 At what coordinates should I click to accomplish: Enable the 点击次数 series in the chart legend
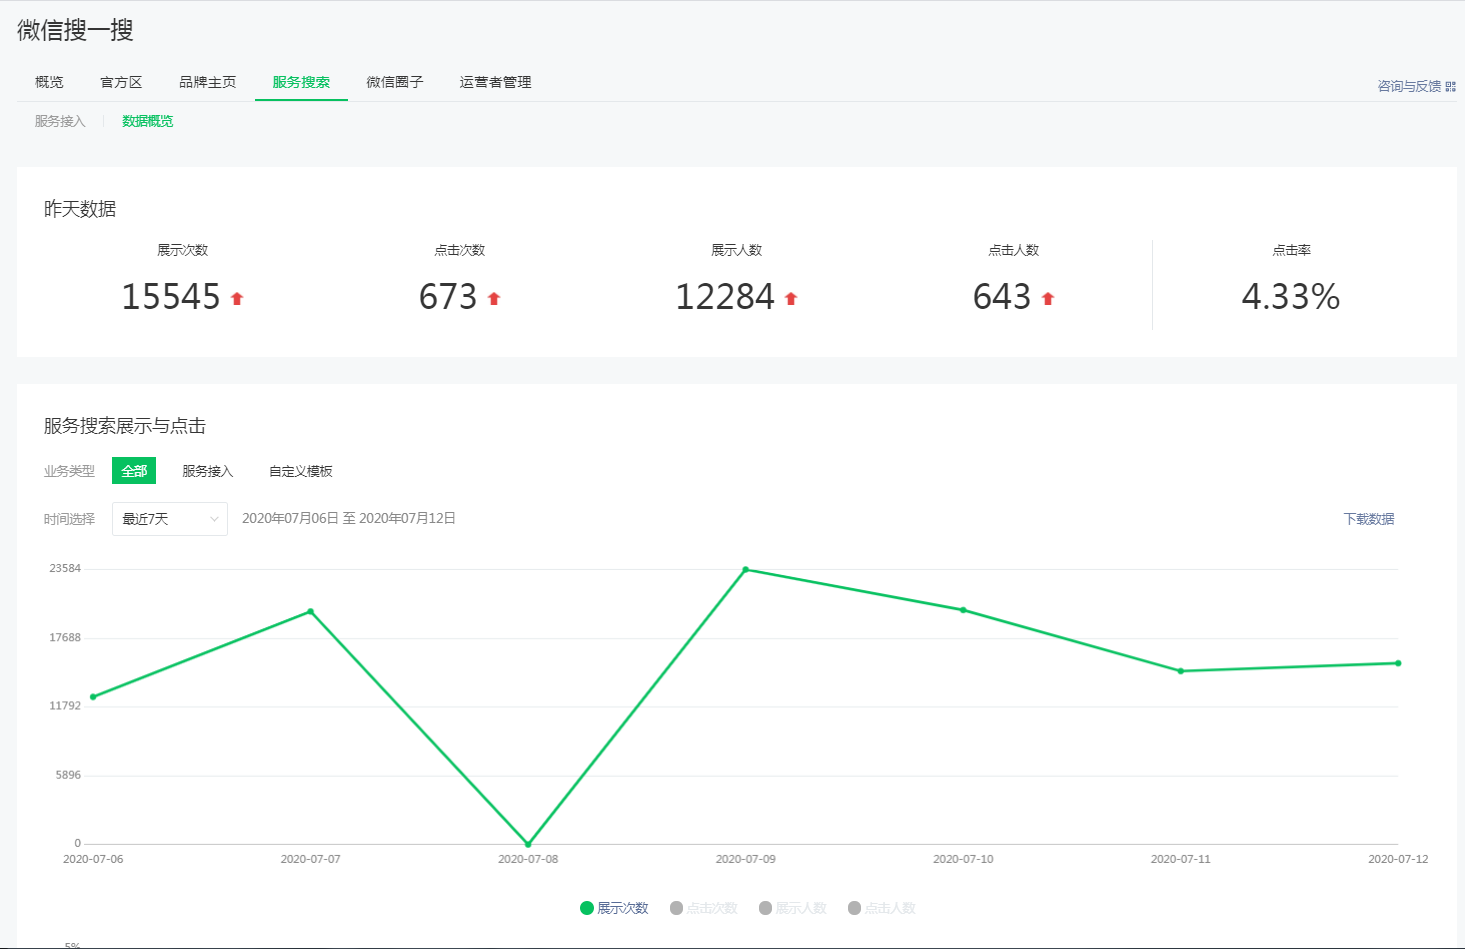703,908
